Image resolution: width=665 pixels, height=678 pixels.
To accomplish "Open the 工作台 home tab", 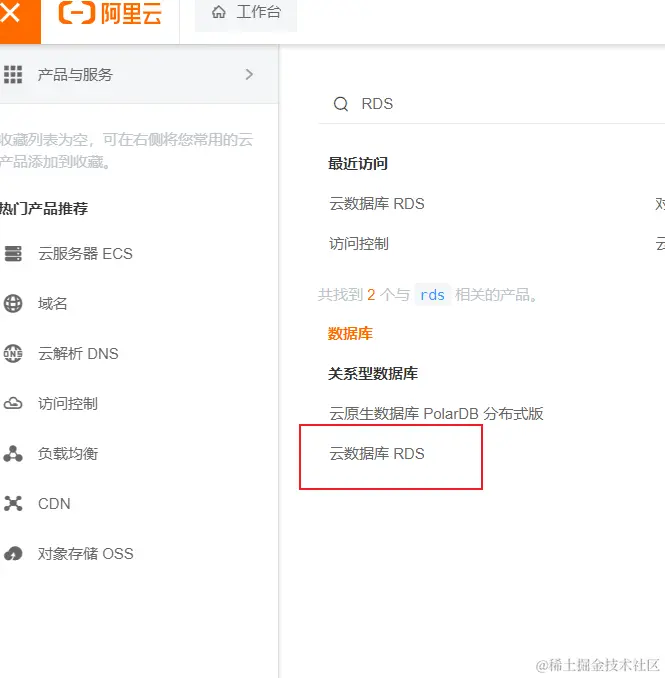I will click(246, 13).
